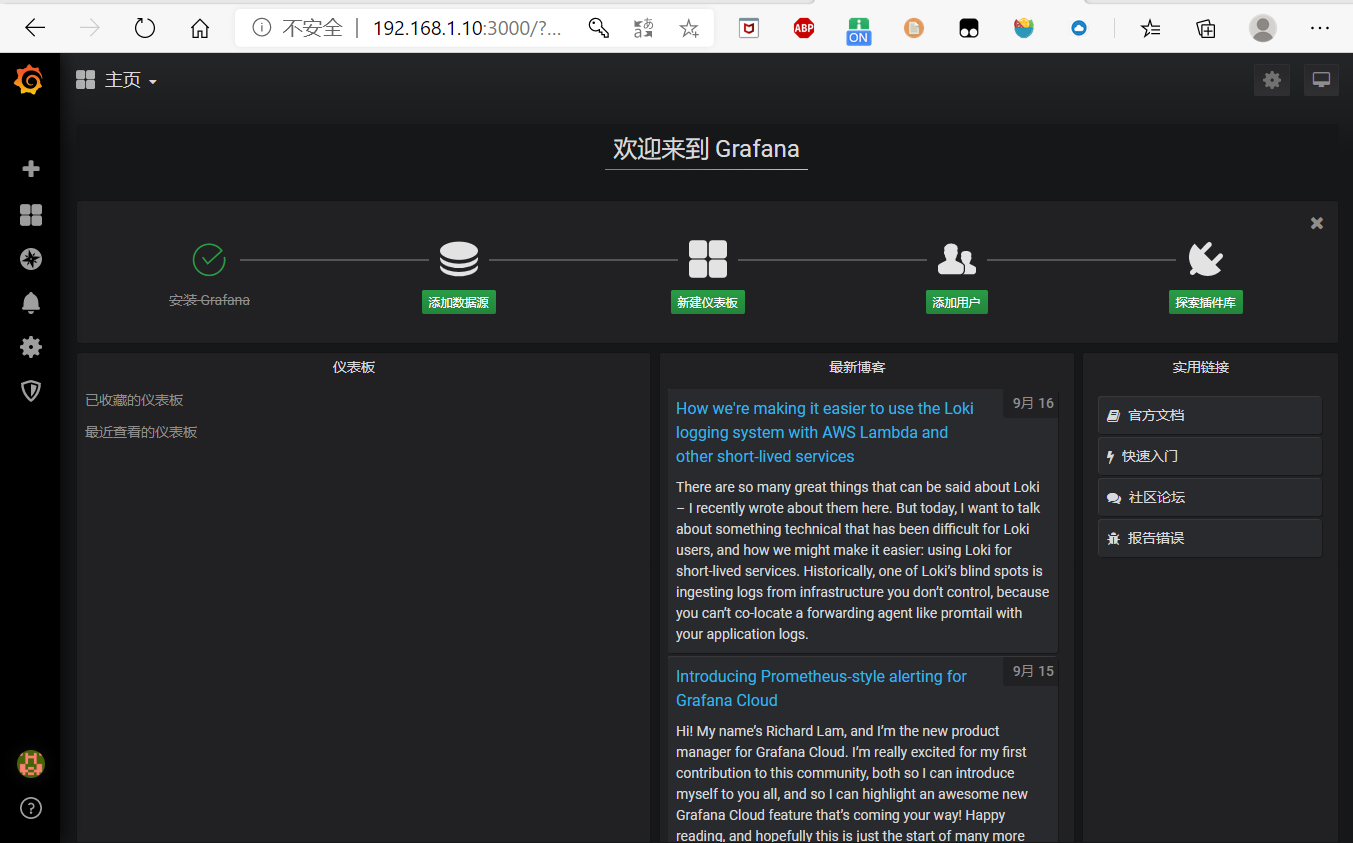Bookmark page with the star icon
The image size is (1353, 843).
(x=689, y=28)
